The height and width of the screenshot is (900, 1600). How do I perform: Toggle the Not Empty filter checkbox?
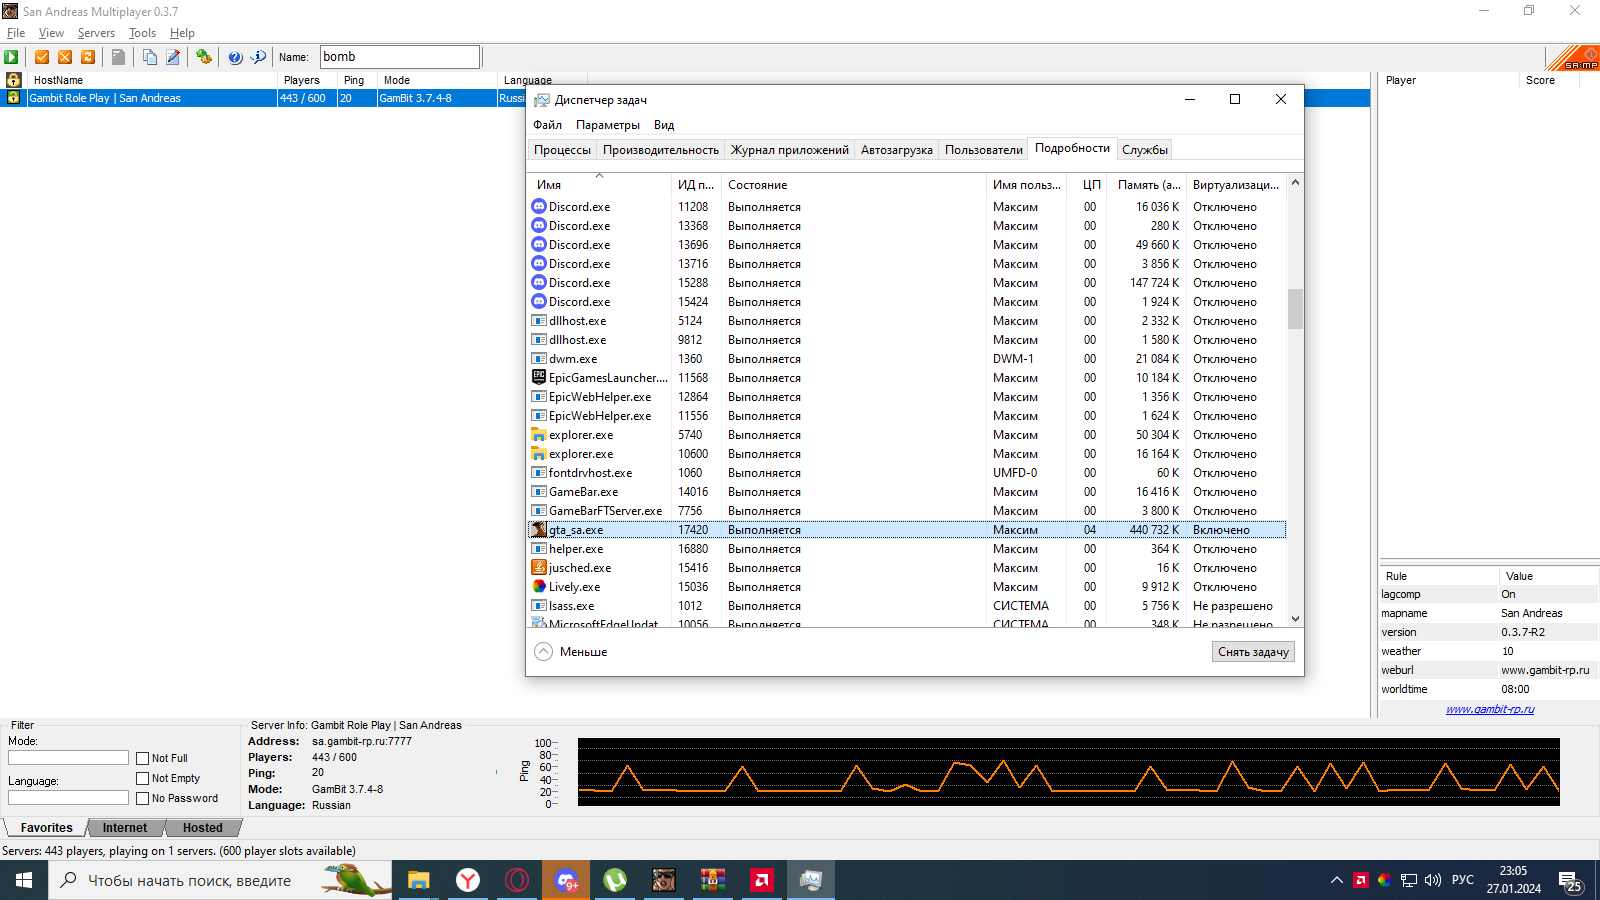tap(143, 779)
